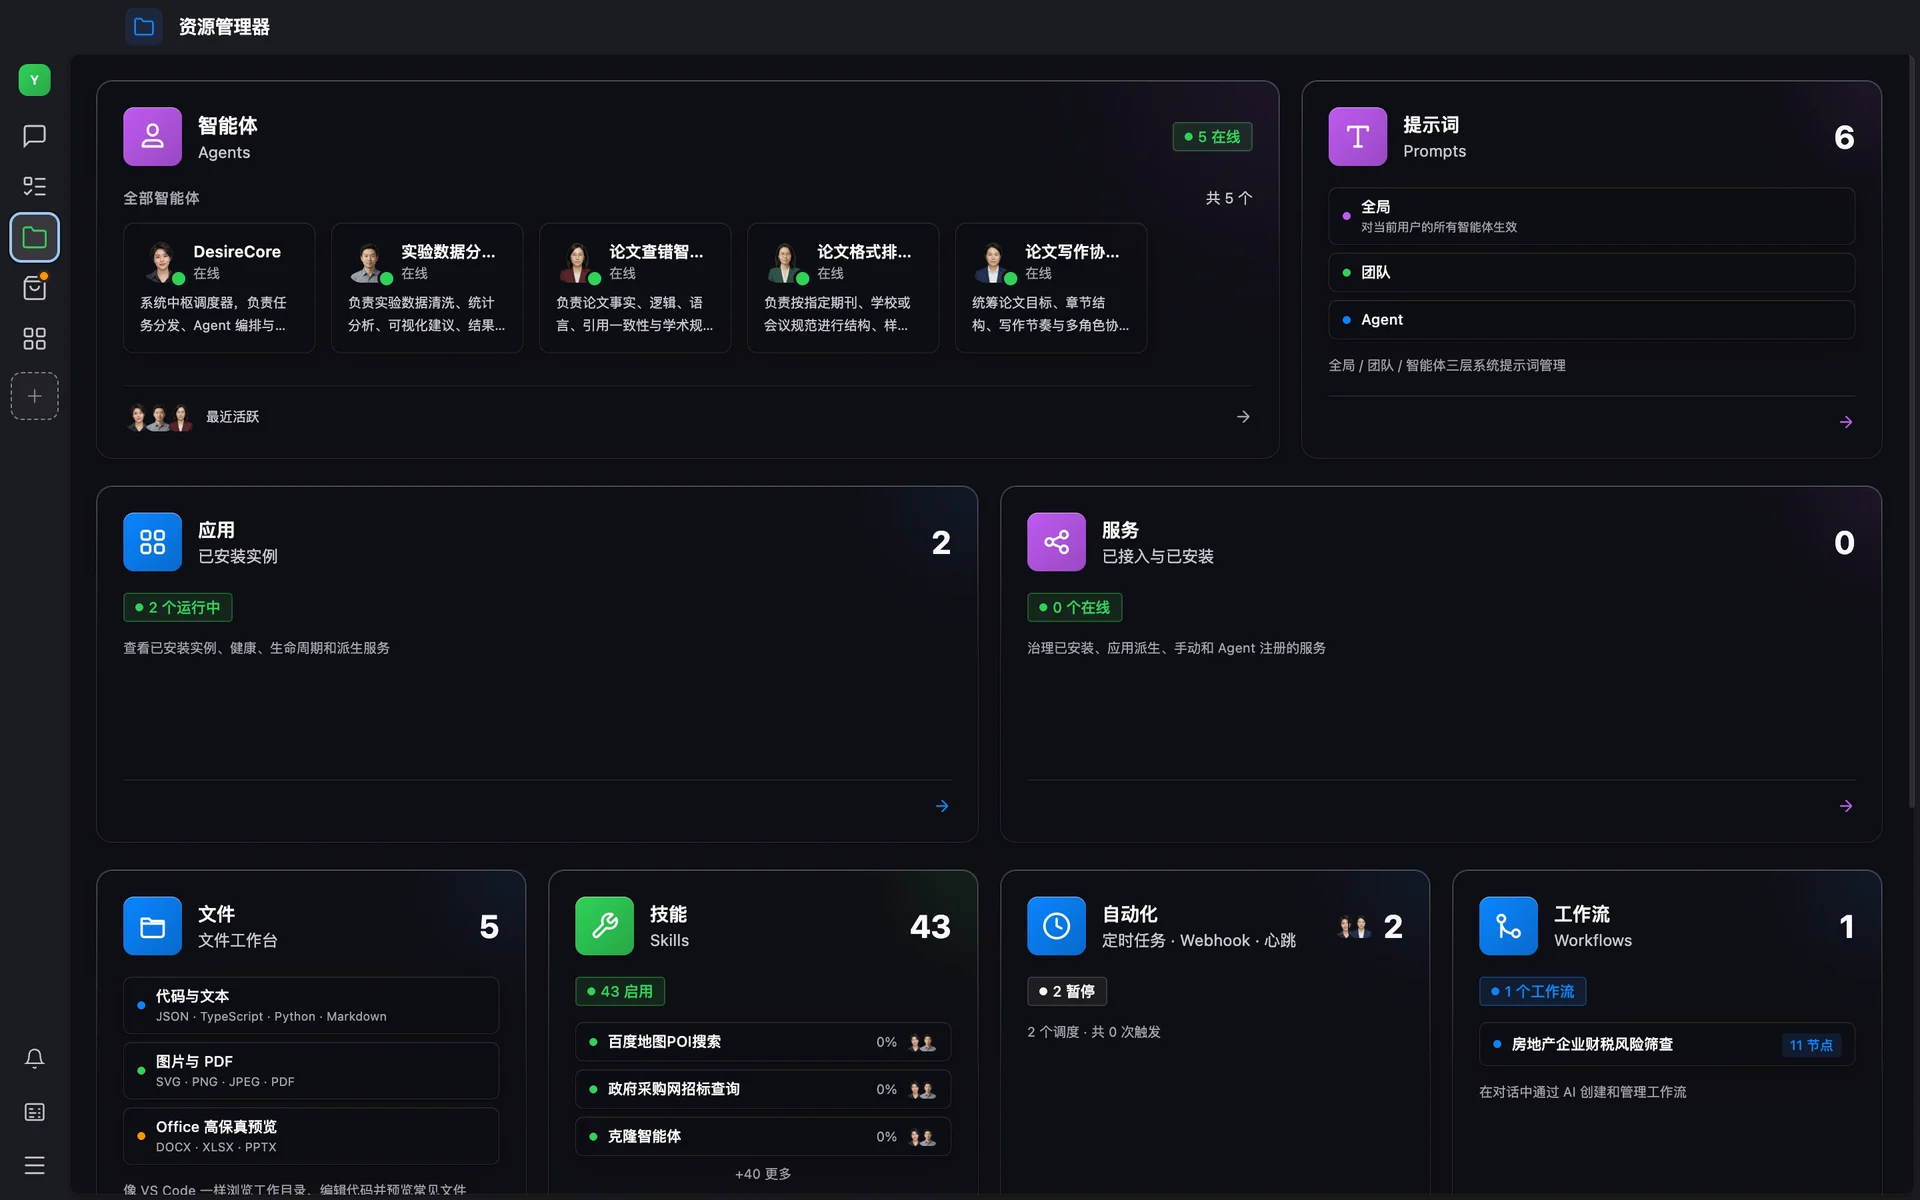Select the 团队 prompt scope row

click(1591, 272)
